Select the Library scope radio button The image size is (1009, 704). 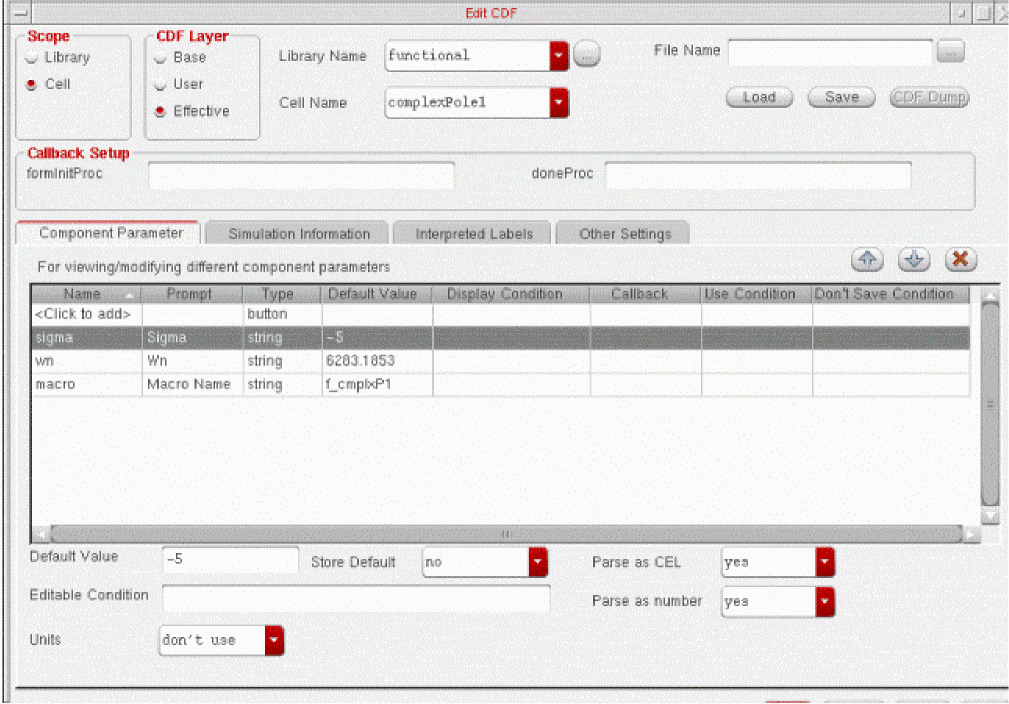tap(33, 58)
